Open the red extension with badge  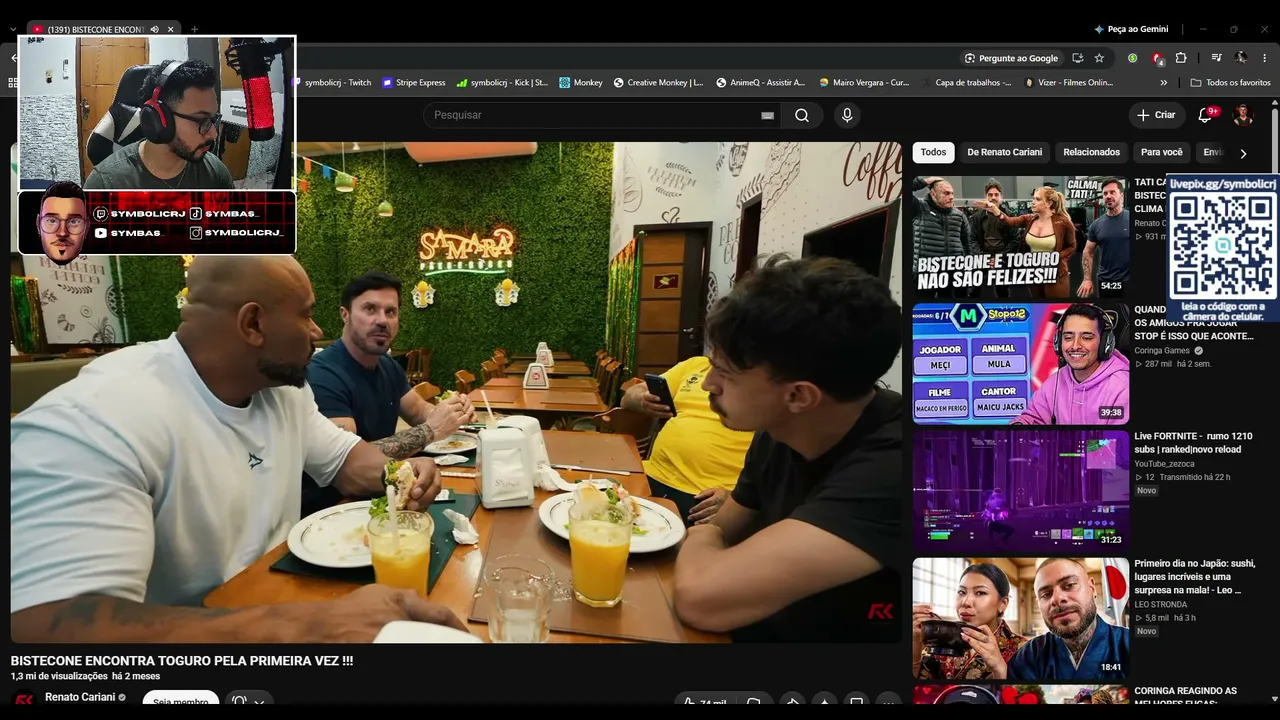(x=1157, y=58)
